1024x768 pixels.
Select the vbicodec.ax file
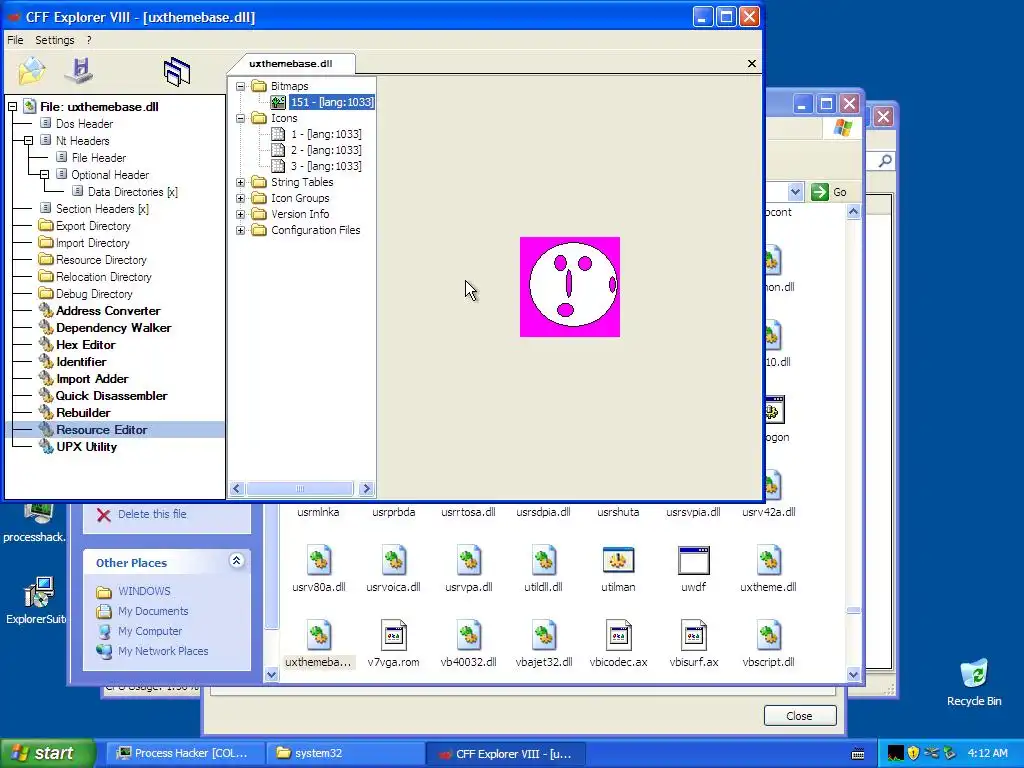(x=618, y=644)
